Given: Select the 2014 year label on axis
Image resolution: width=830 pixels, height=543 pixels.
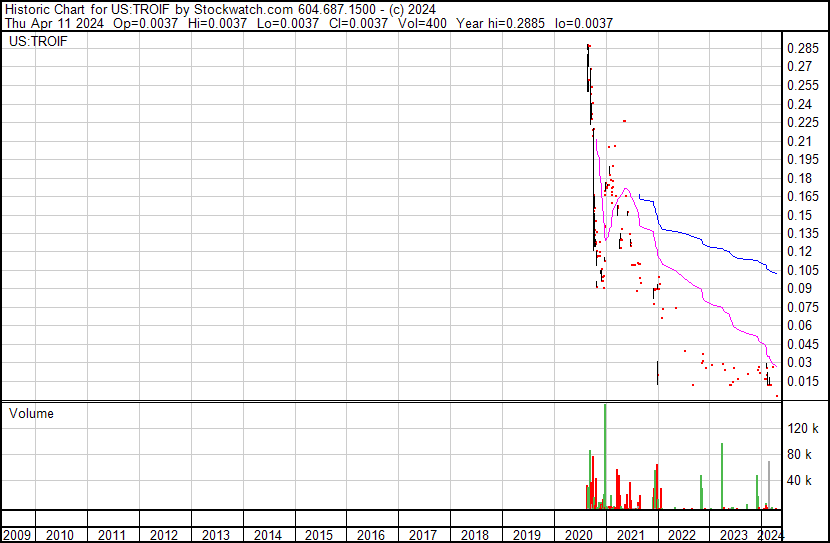Looking at the screenshot, I should click(x=268, y=535).
